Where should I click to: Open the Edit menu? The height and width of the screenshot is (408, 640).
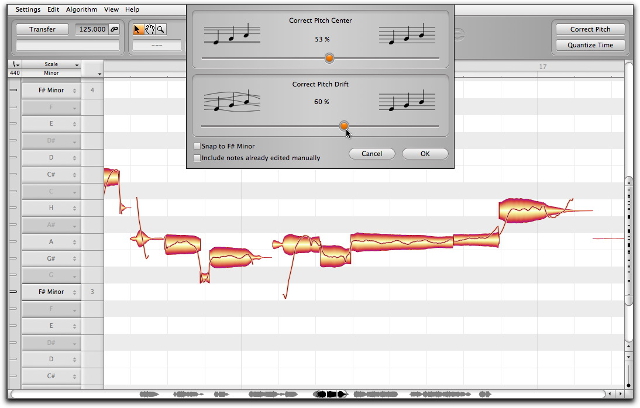(x=53, y=9)
